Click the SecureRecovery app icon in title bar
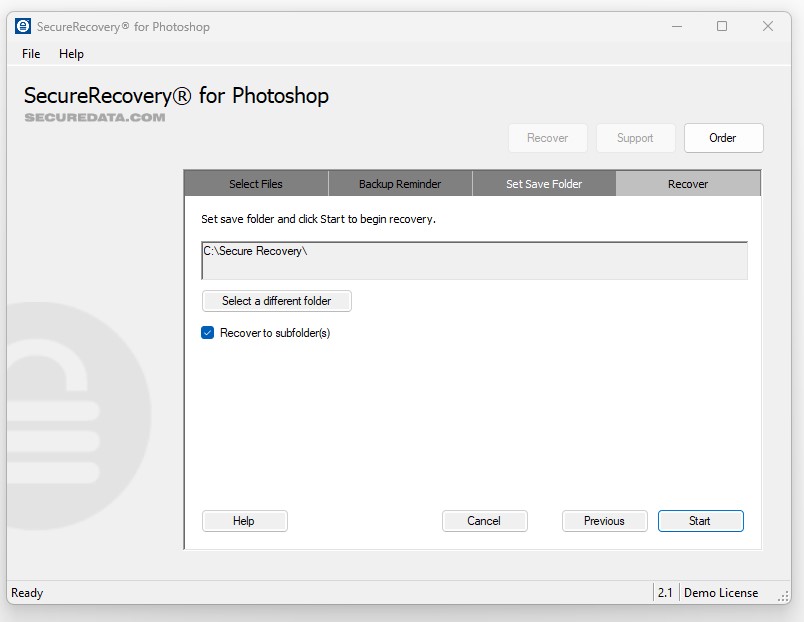 coord(24,27)
